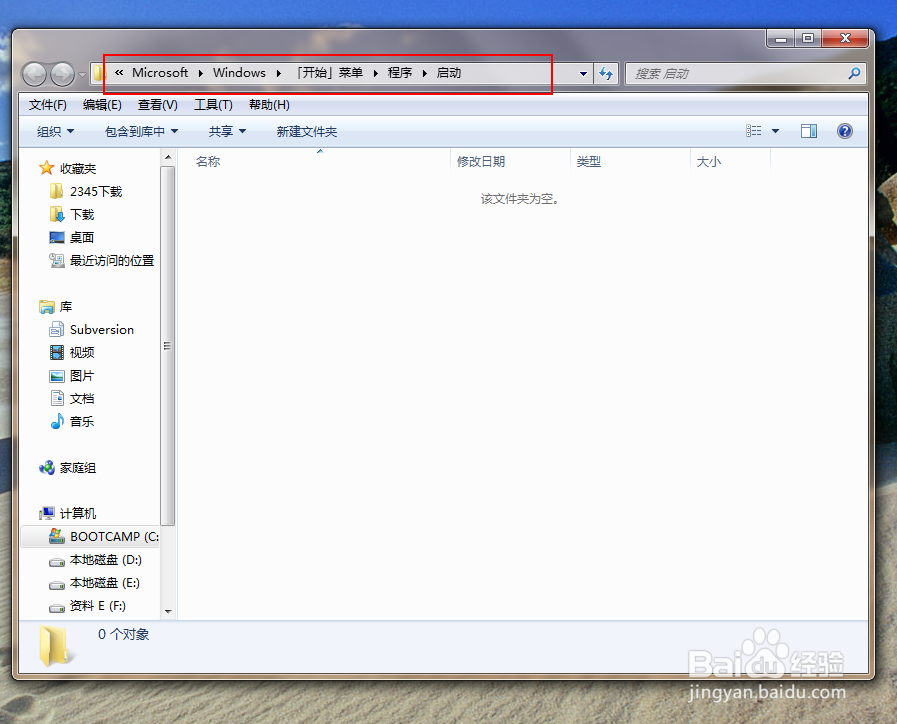The image size is (897, 724).
Task: Change view using the view icon
Action: point(753,131)
